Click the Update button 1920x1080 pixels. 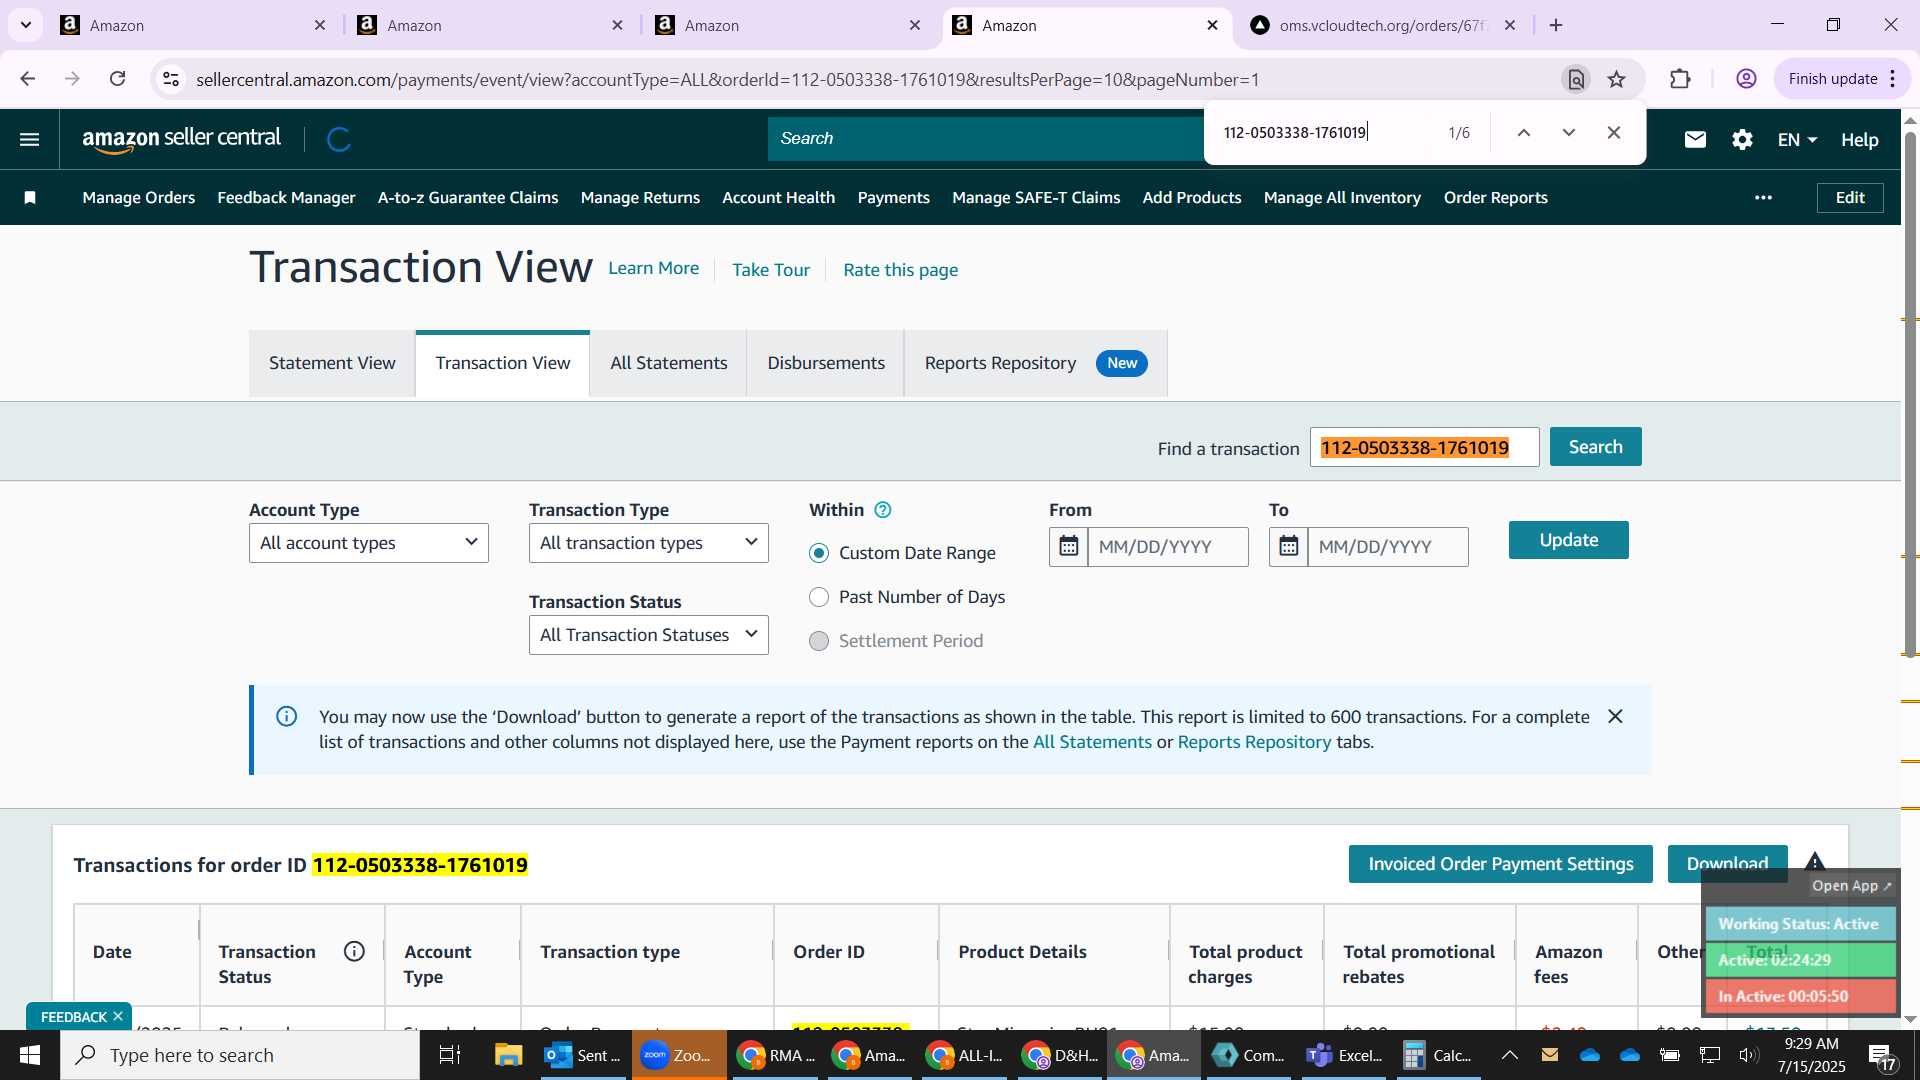pyautogui.click(x=1568, y=540)
